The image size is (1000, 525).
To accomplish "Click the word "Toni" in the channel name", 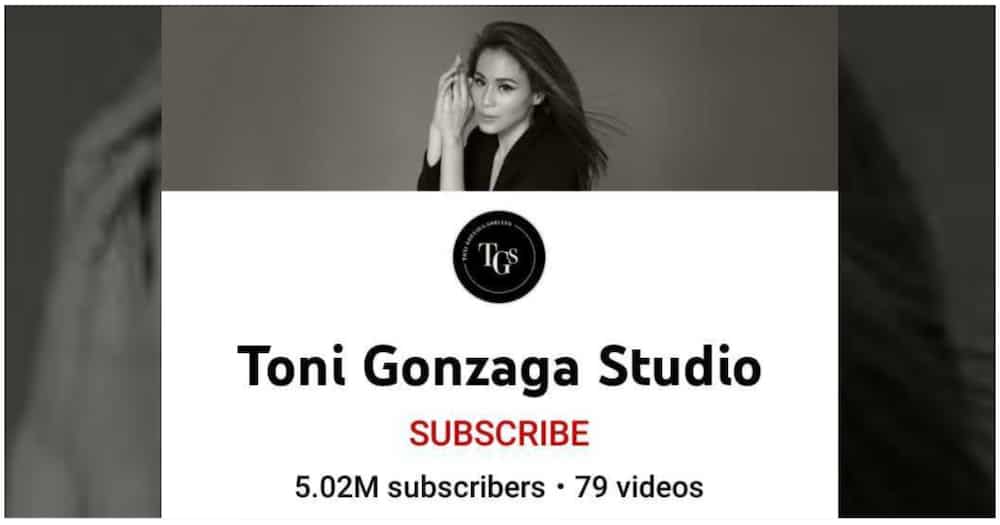I will [x=291, y=366].
